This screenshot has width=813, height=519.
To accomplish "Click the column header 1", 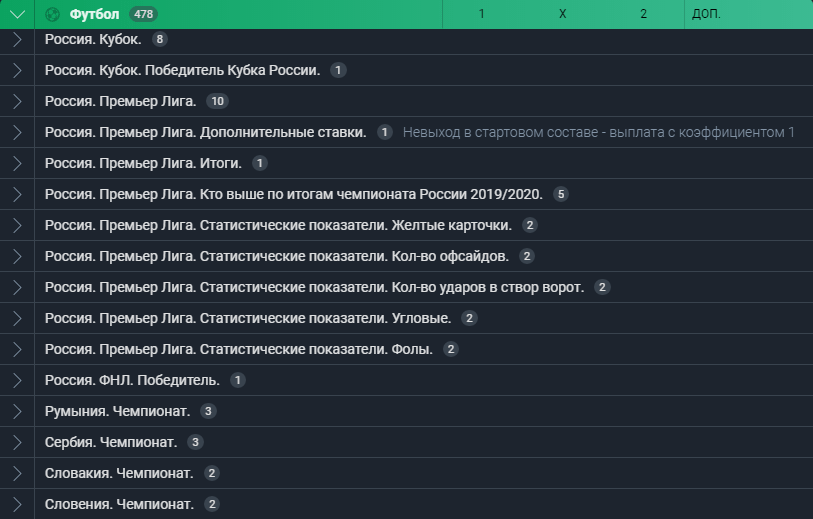I will (x=482, y=14).
